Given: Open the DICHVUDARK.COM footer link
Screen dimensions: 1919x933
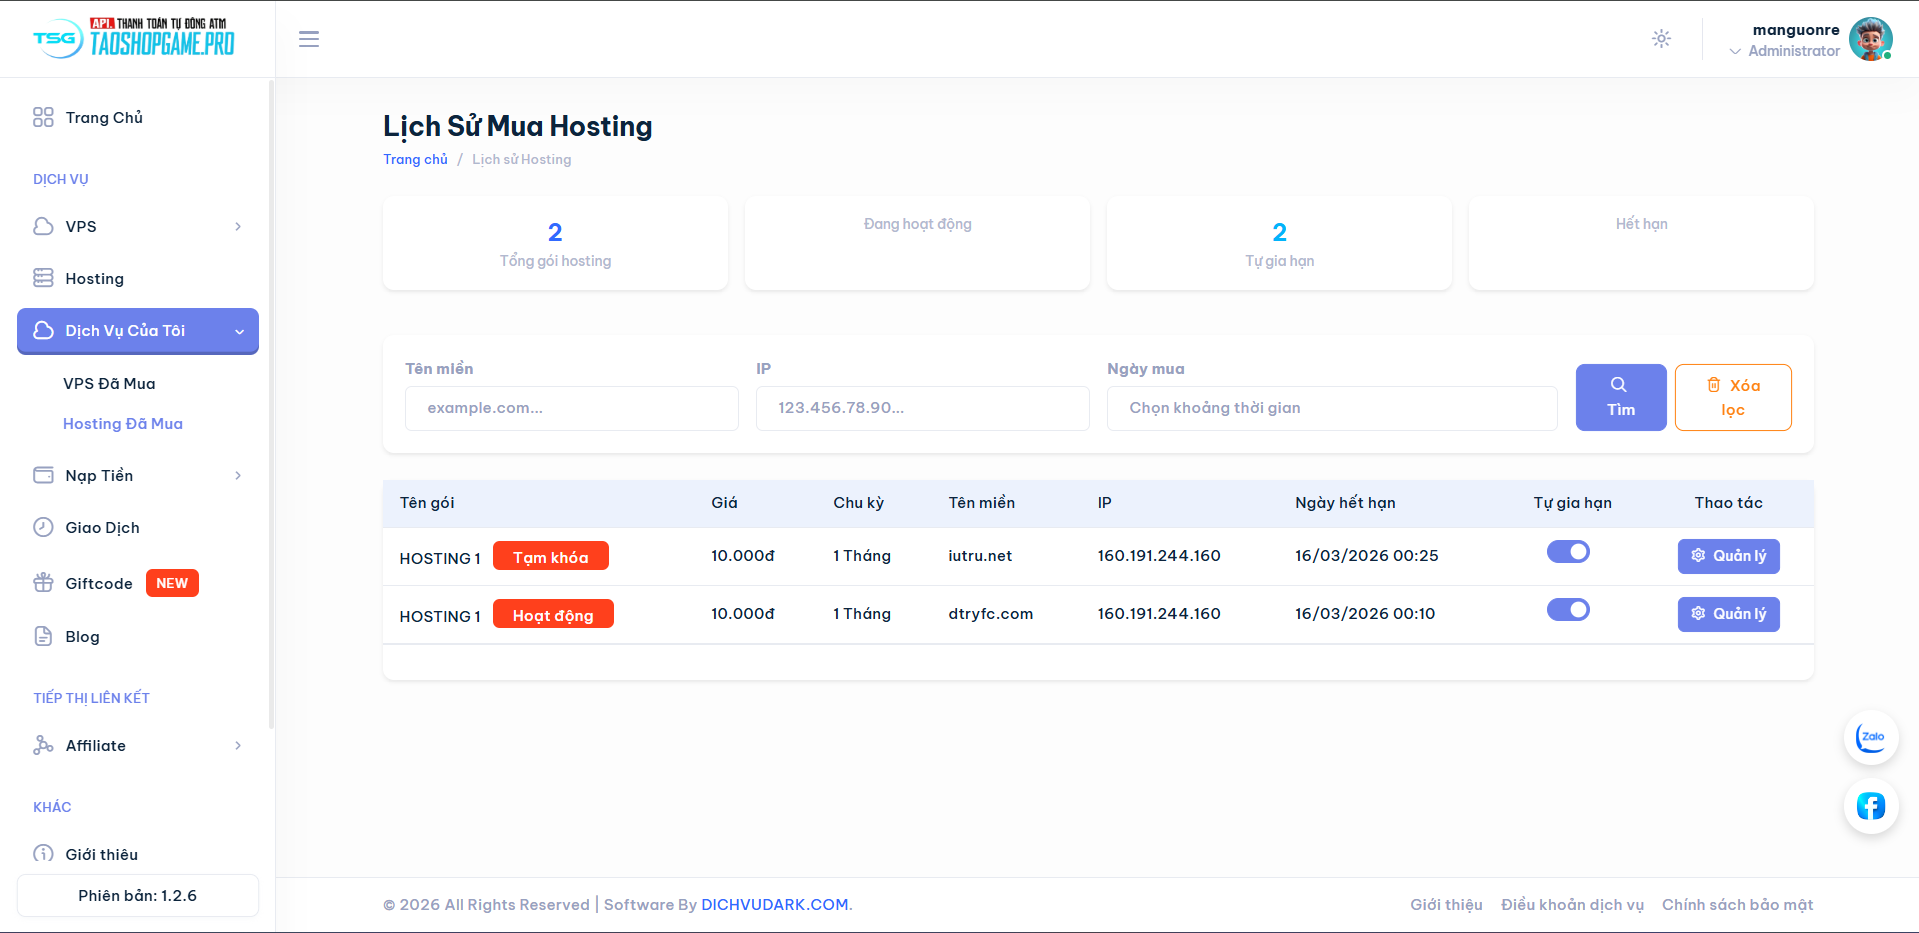Looking at the screenshot, I should click(x=775, y=905).
